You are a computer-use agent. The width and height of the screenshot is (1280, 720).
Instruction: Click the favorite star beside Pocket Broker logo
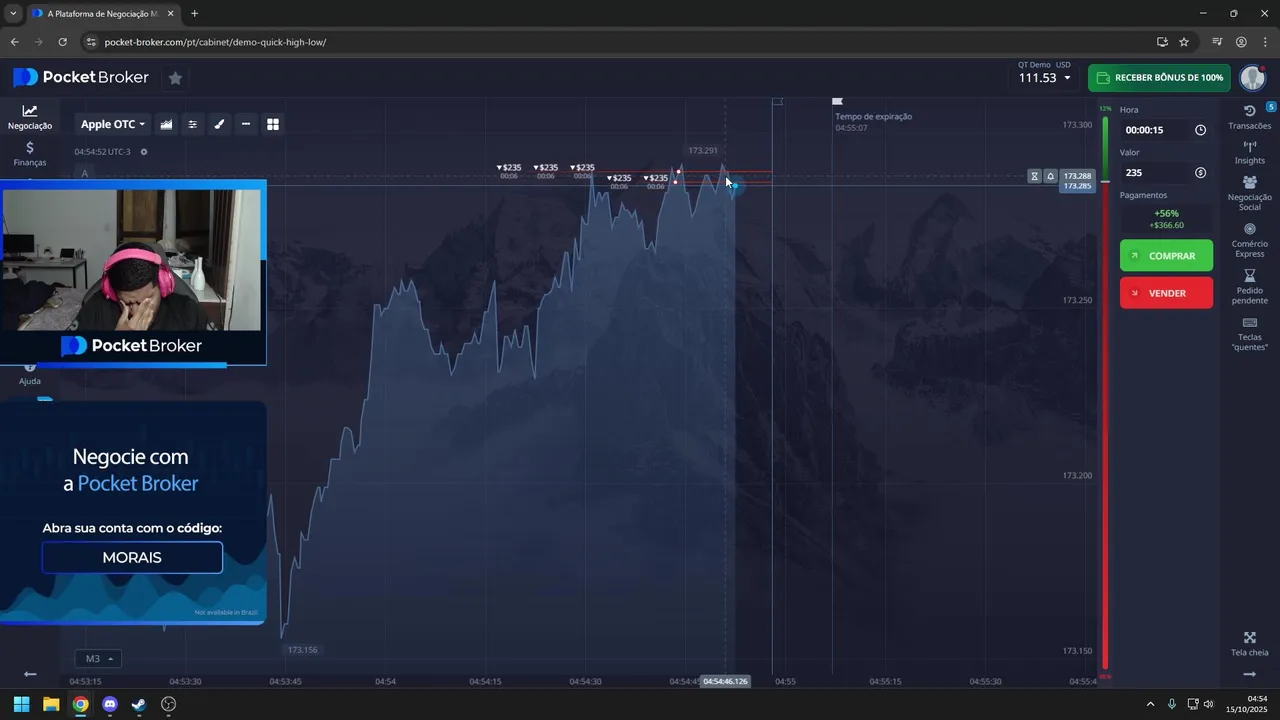tap(175, 77)
